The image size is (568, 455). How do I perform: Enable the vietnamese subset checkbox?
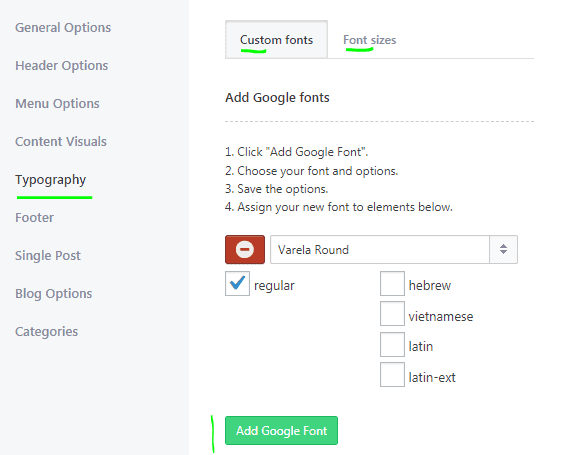point(392,314)
